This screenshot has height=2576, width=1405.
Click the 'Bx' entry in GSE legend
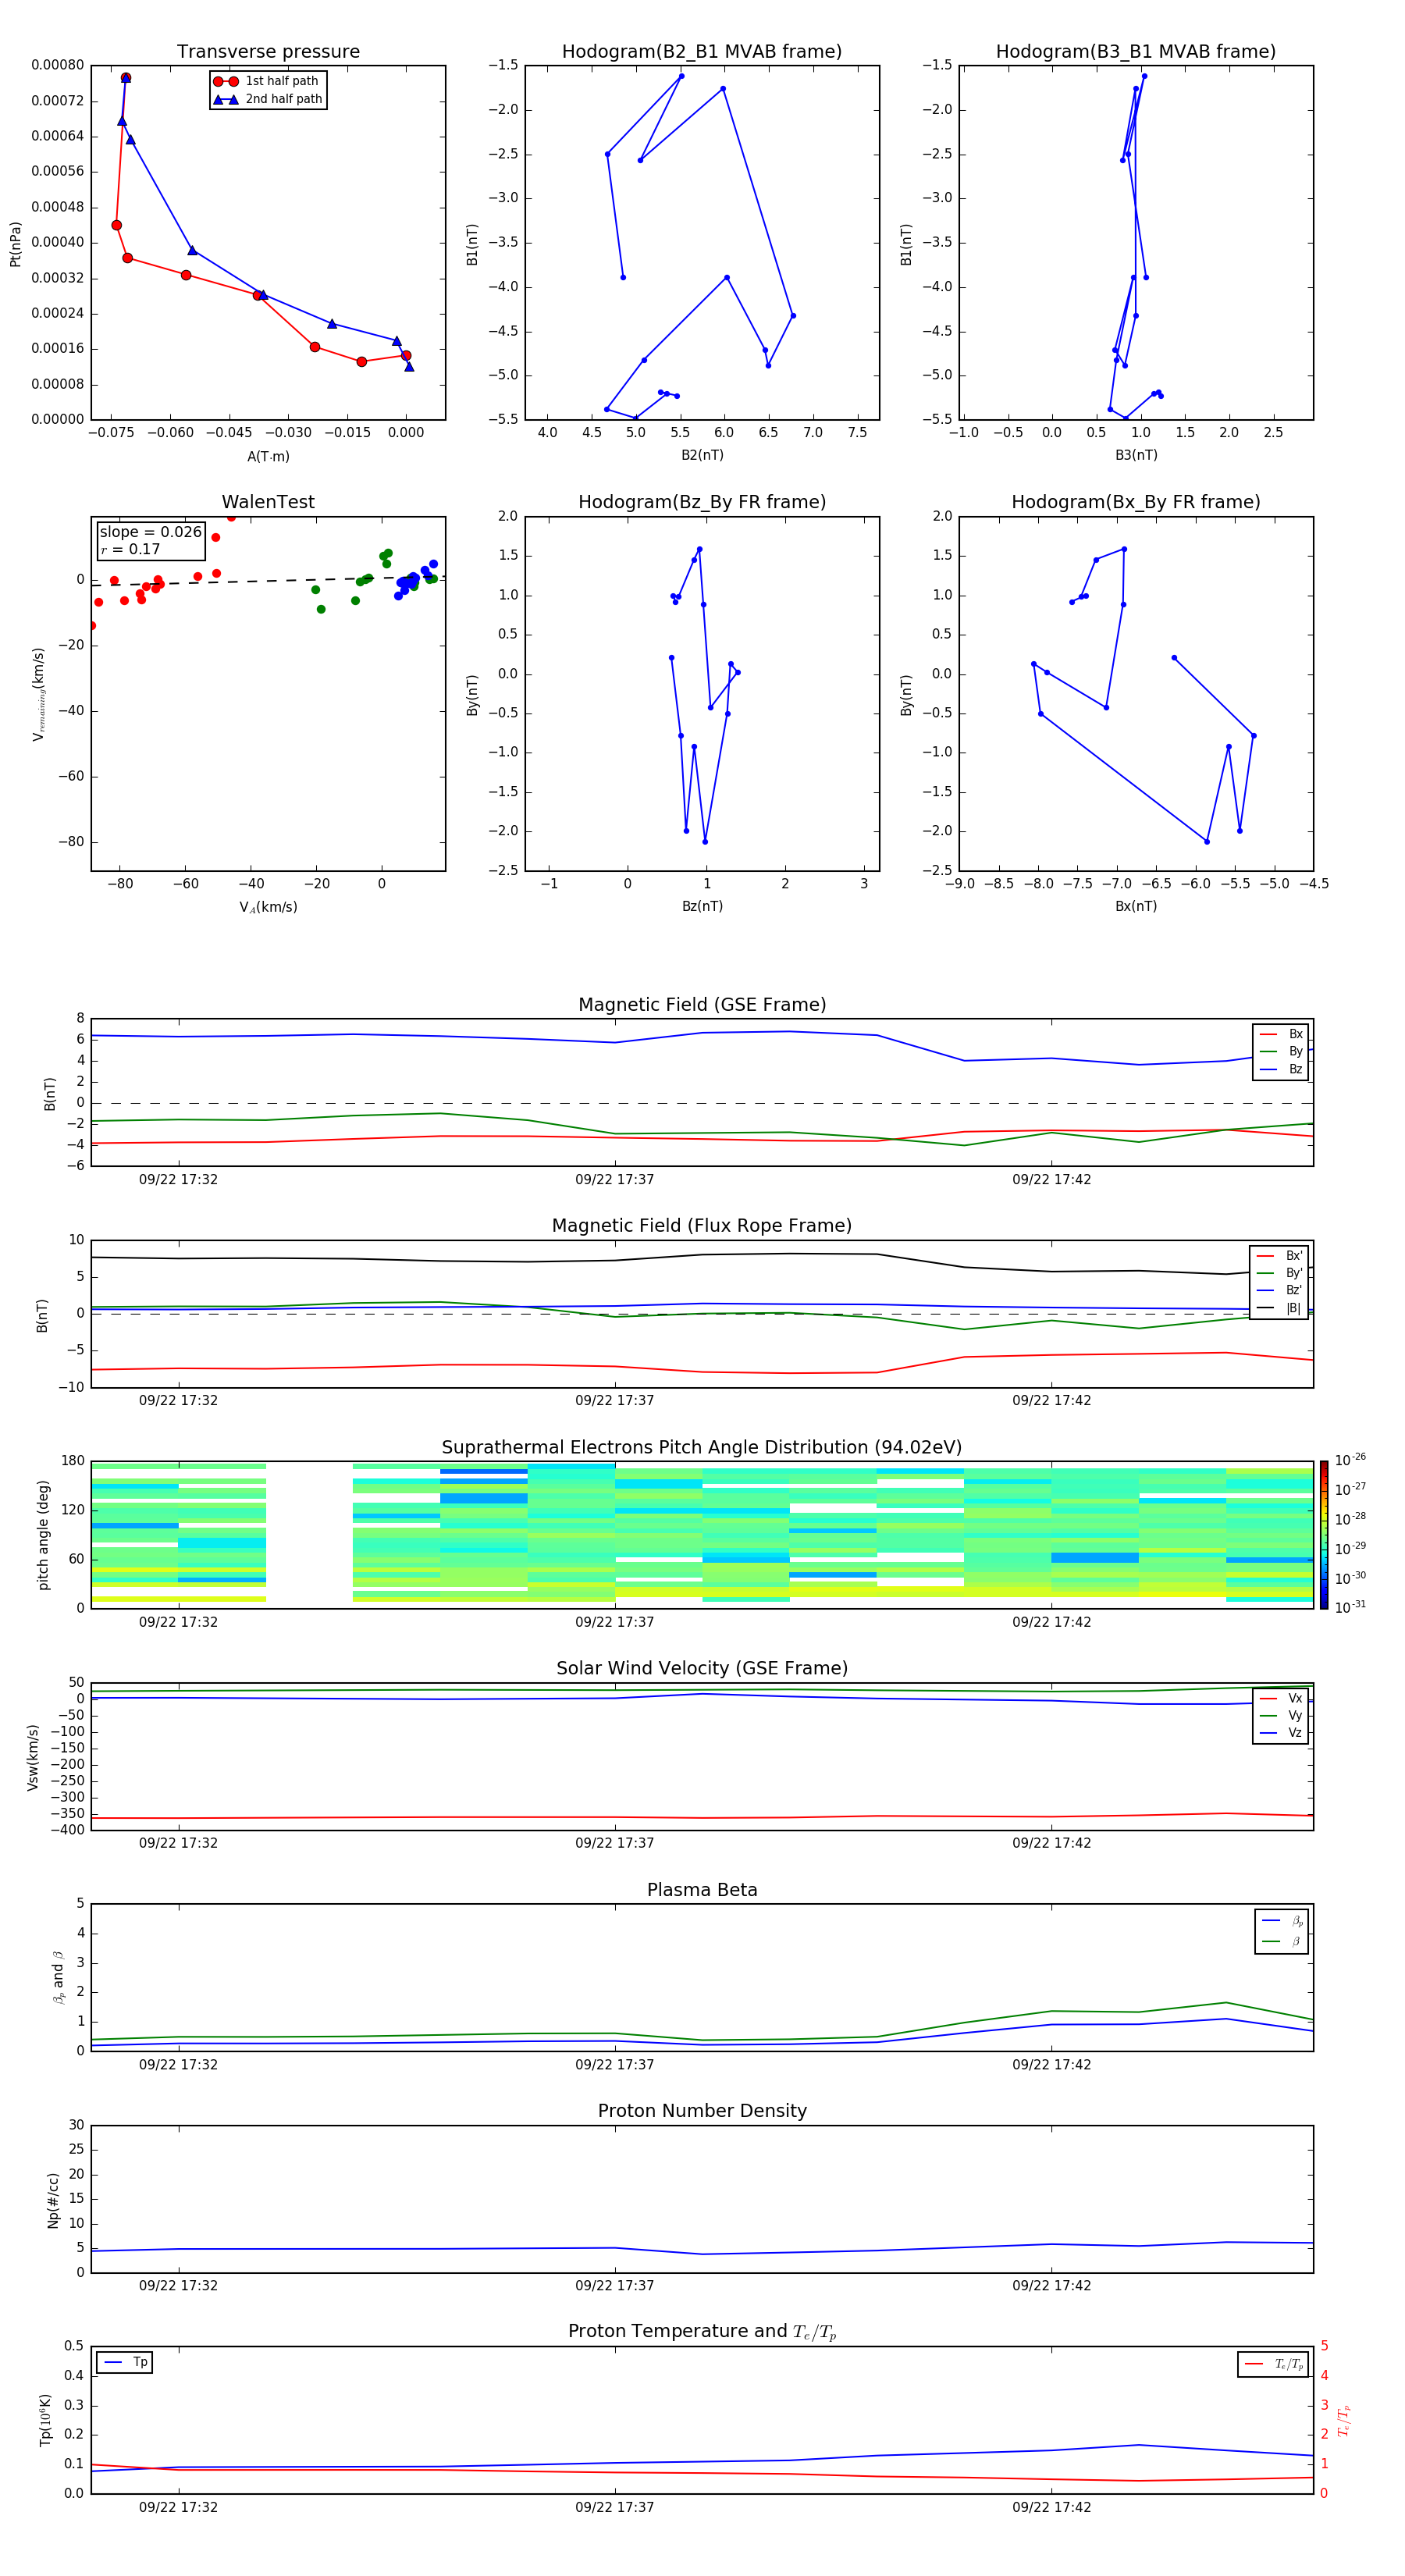coord(1281,1034)
